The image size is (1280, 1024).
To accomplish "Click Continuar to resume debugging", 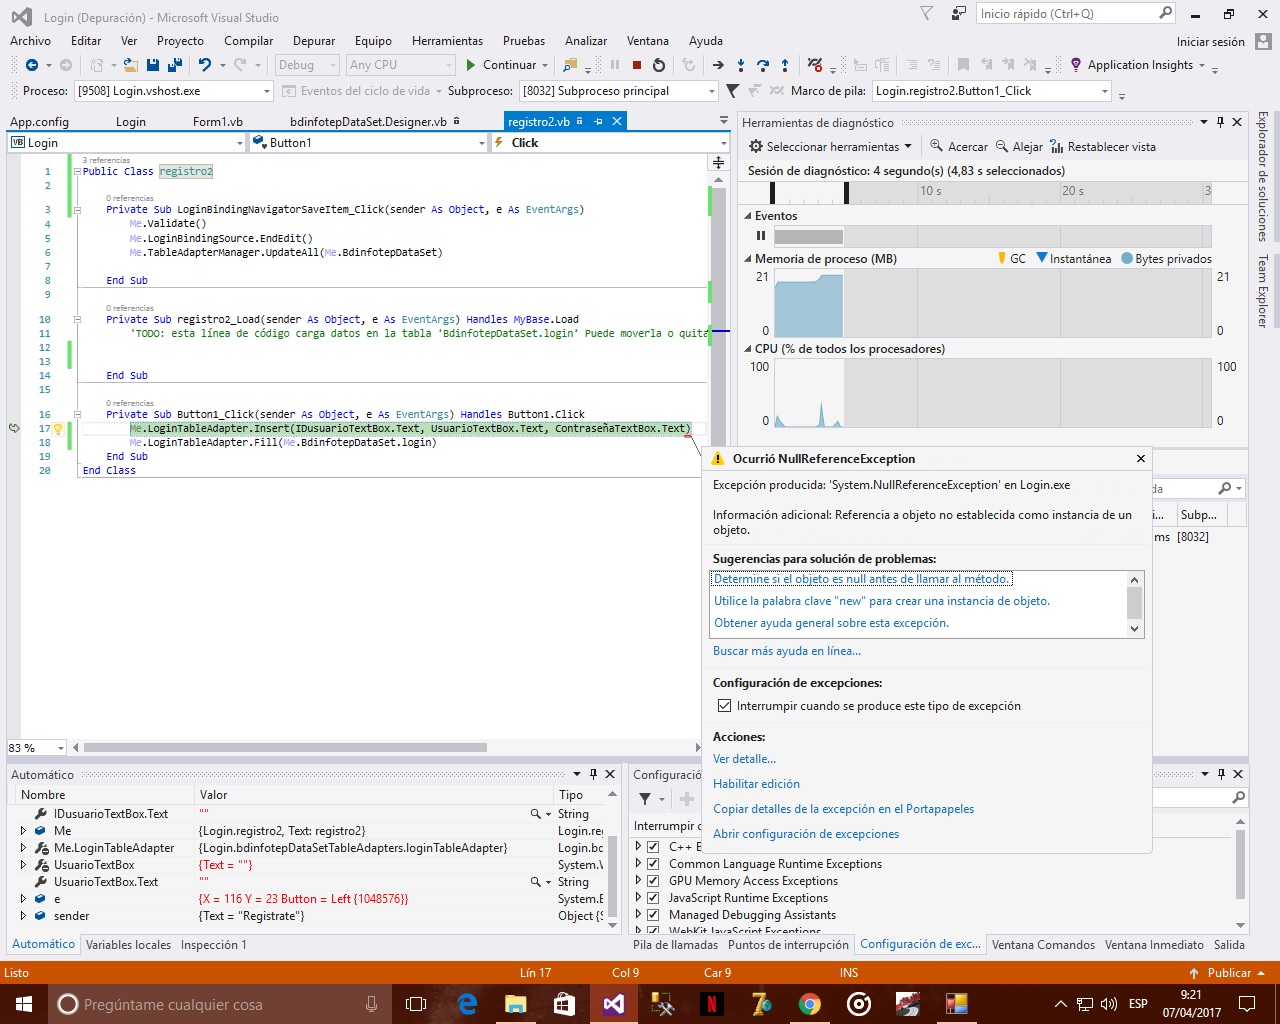I will coord(501,65).
